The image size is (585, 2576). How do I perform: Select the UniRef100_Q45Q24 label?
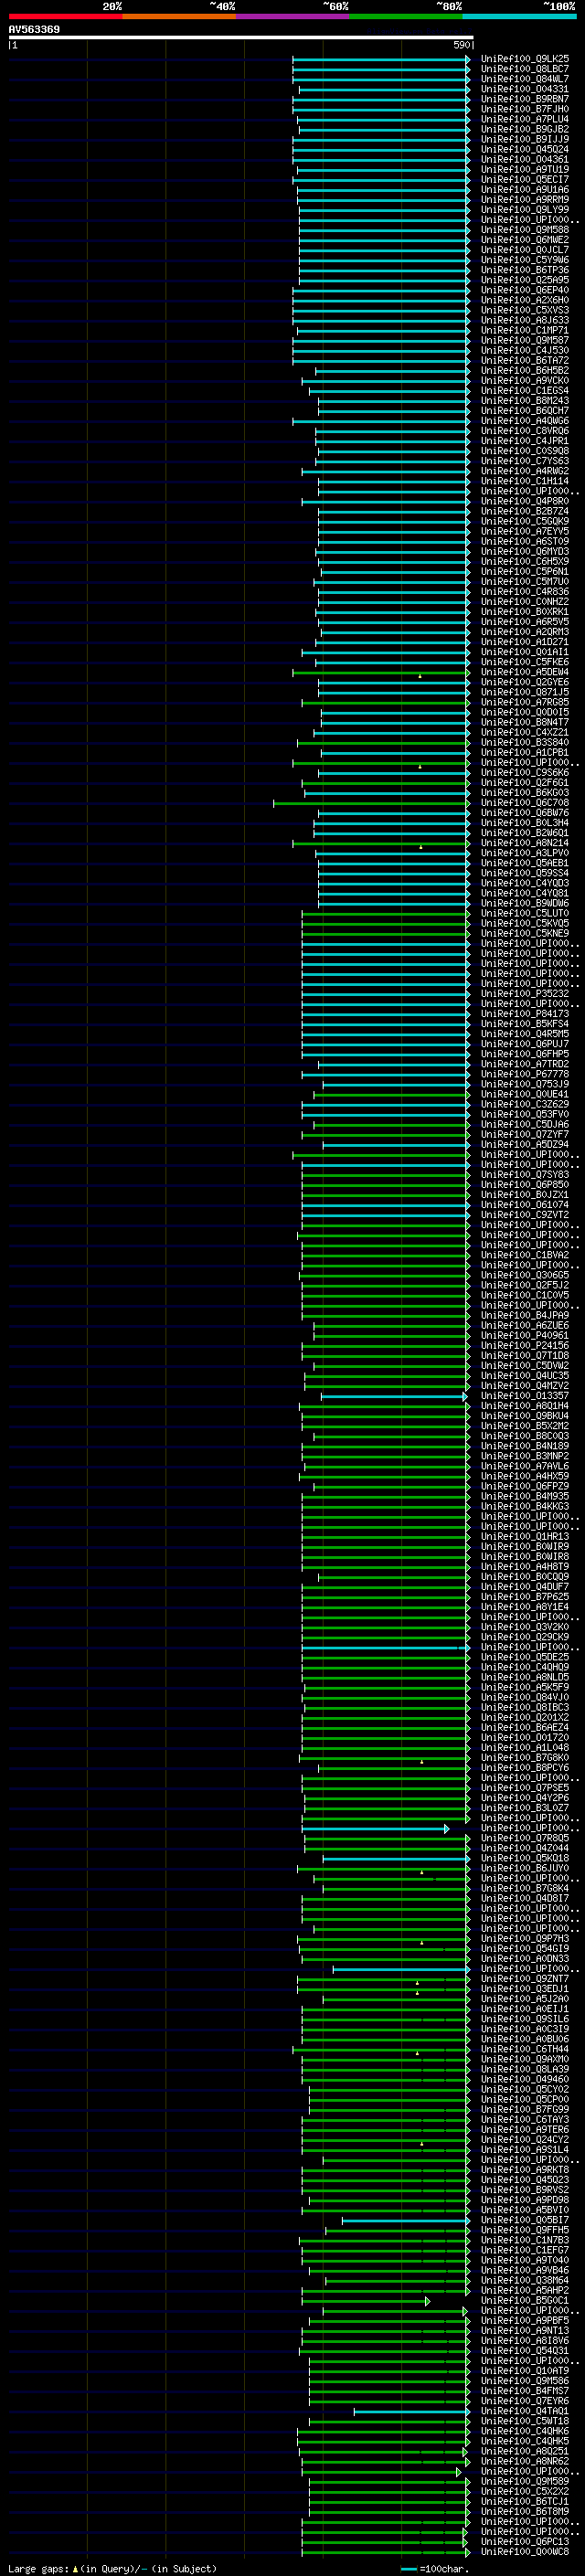pyautogui.click(x=524, y=149)
